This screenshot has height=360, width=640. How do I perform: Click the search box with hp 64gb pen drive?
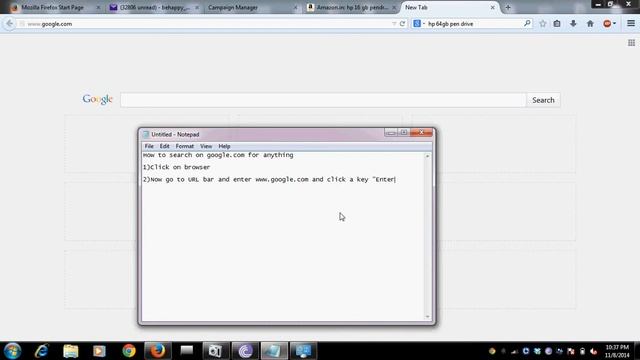point(473,24)
